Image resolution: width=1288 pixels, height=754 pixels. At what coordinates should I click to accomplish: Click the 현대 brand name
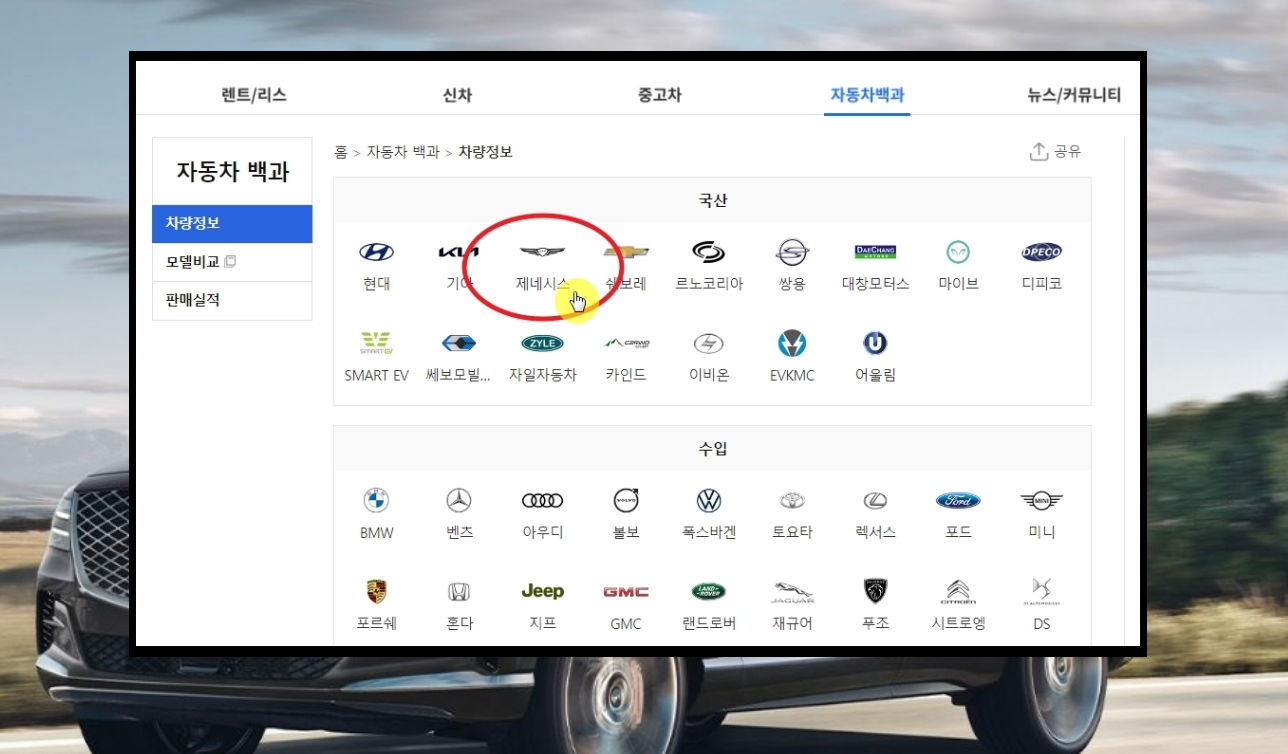point(377,284)
